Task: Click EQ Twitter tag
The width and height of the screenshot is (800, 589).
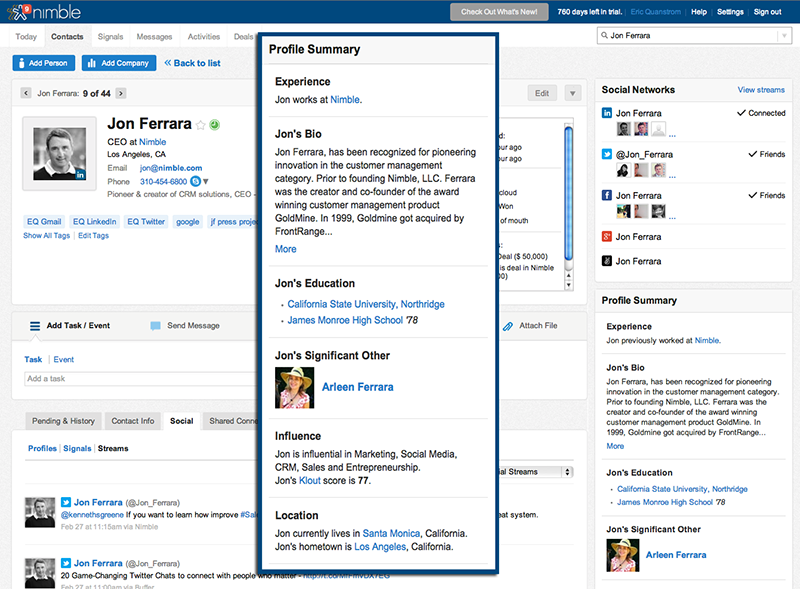Action: [146, 222]
